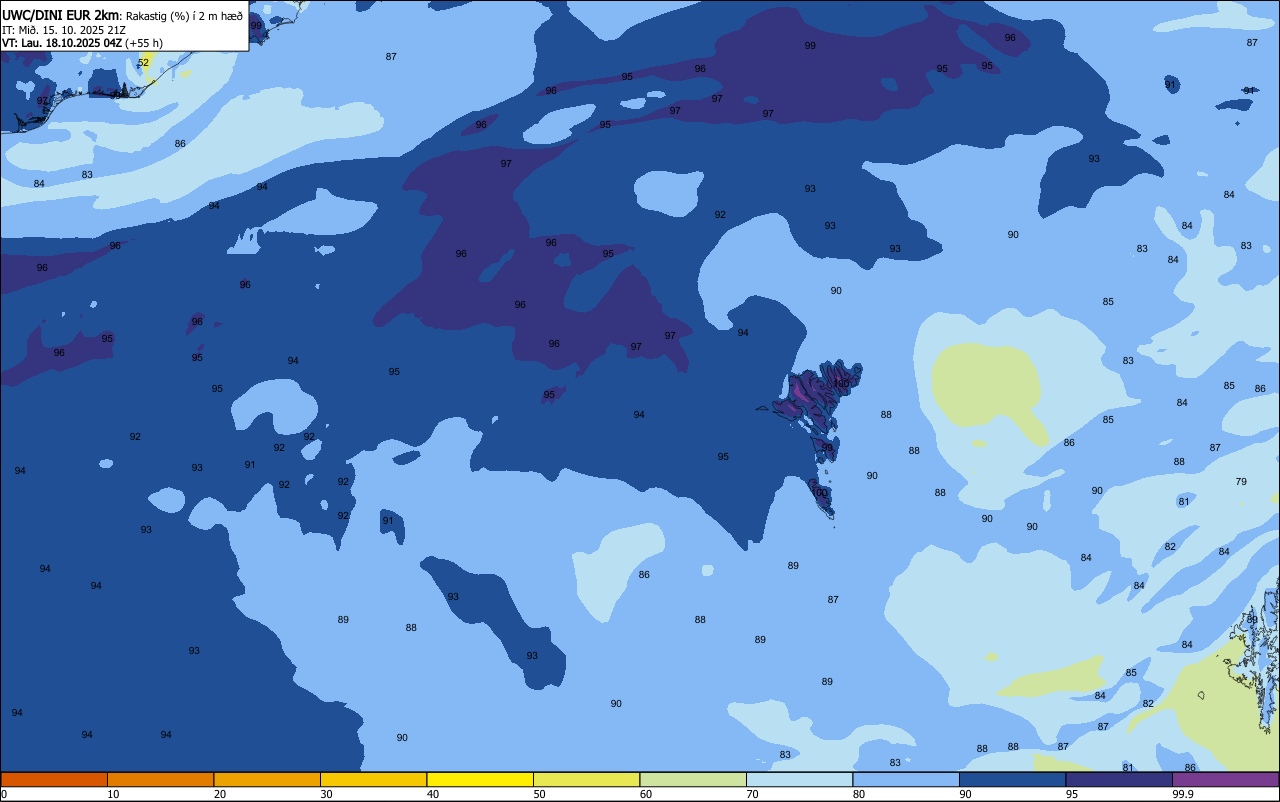Click the 50–60 legend color swatch

click(586, 779)
